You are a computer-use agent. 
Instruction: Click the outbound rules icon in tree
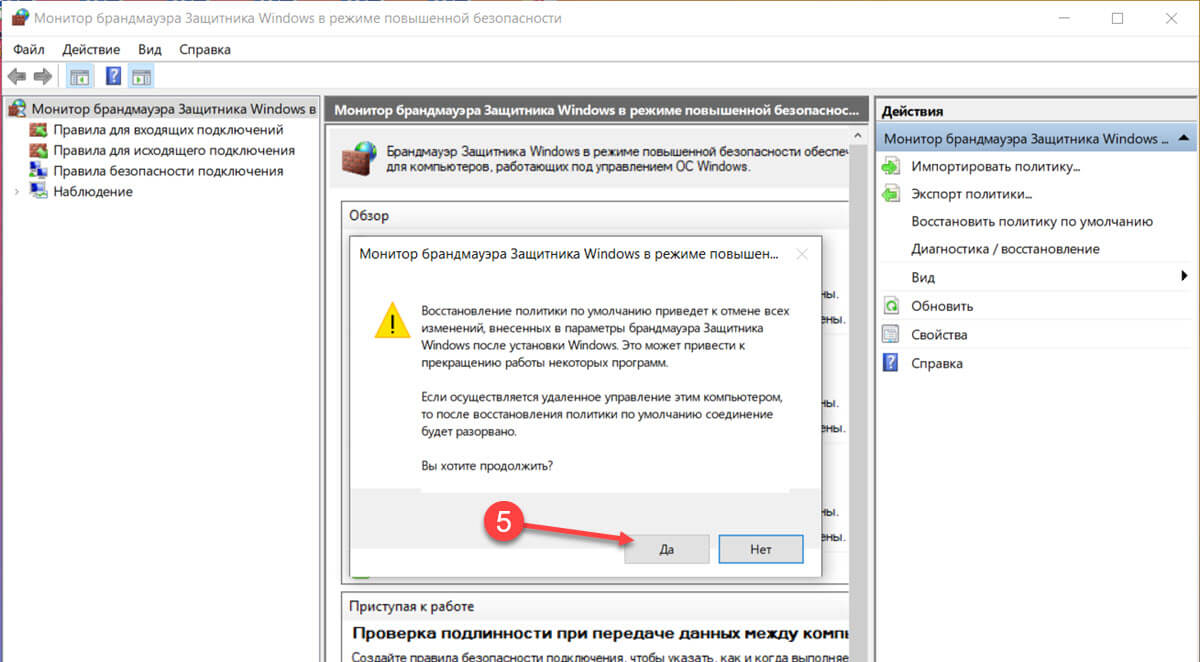(x=38, y=150)
